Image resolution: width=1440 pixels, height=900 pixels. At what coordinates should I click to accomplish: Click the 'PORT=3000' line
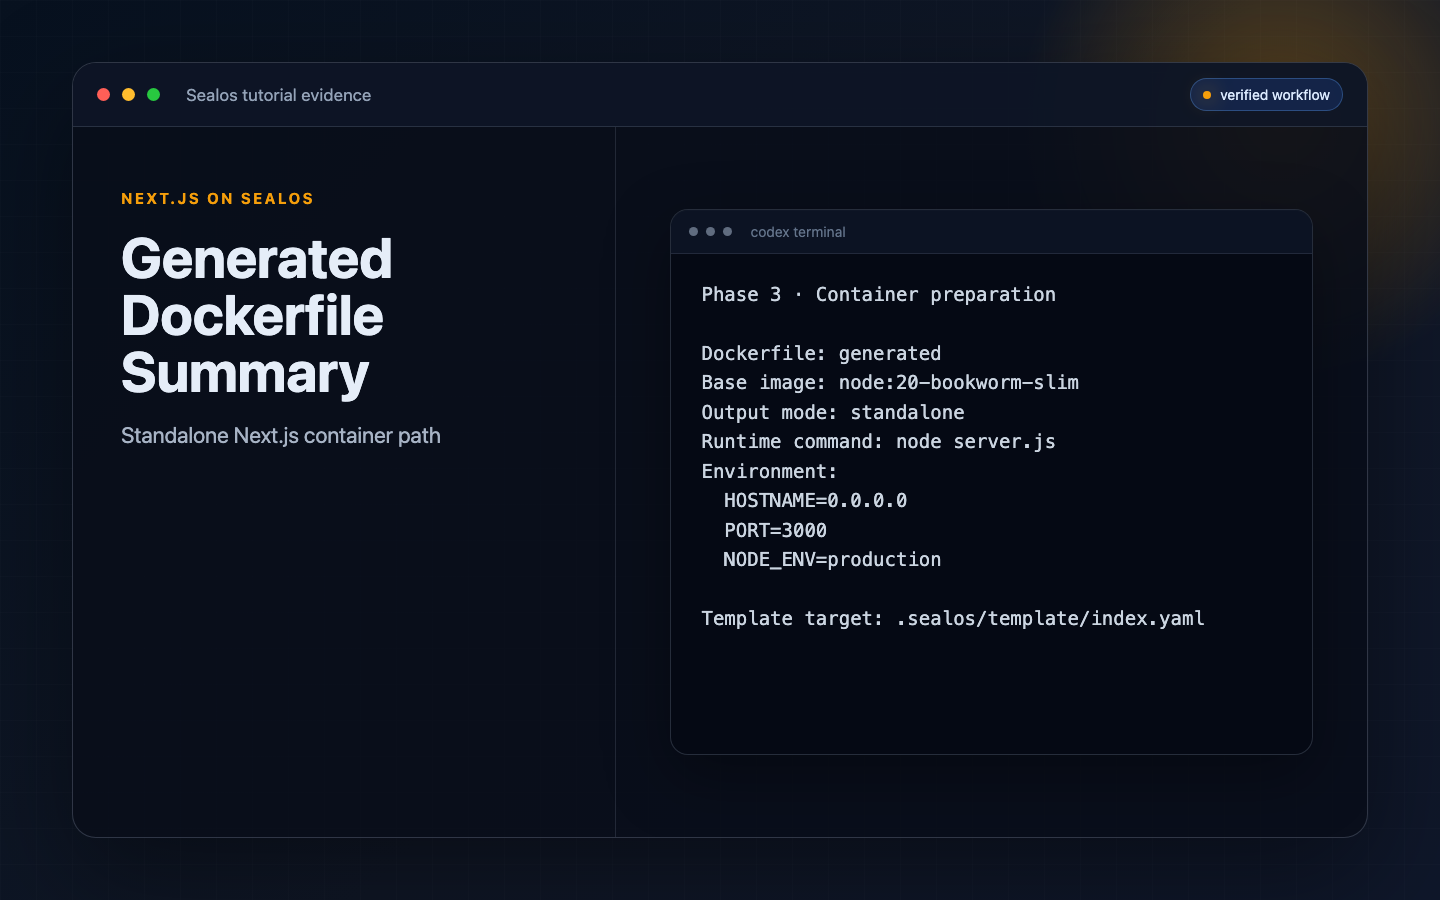tap(775, 530)
